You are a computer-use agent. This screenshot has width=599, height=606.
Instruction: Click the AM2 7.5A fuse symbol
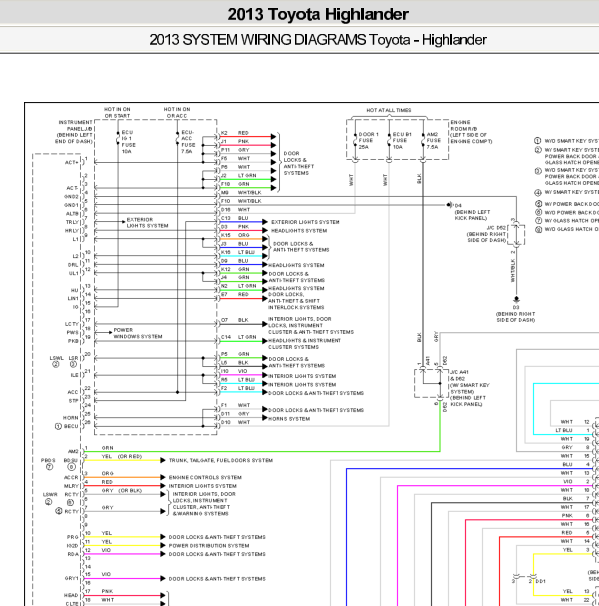coord(423,140)
